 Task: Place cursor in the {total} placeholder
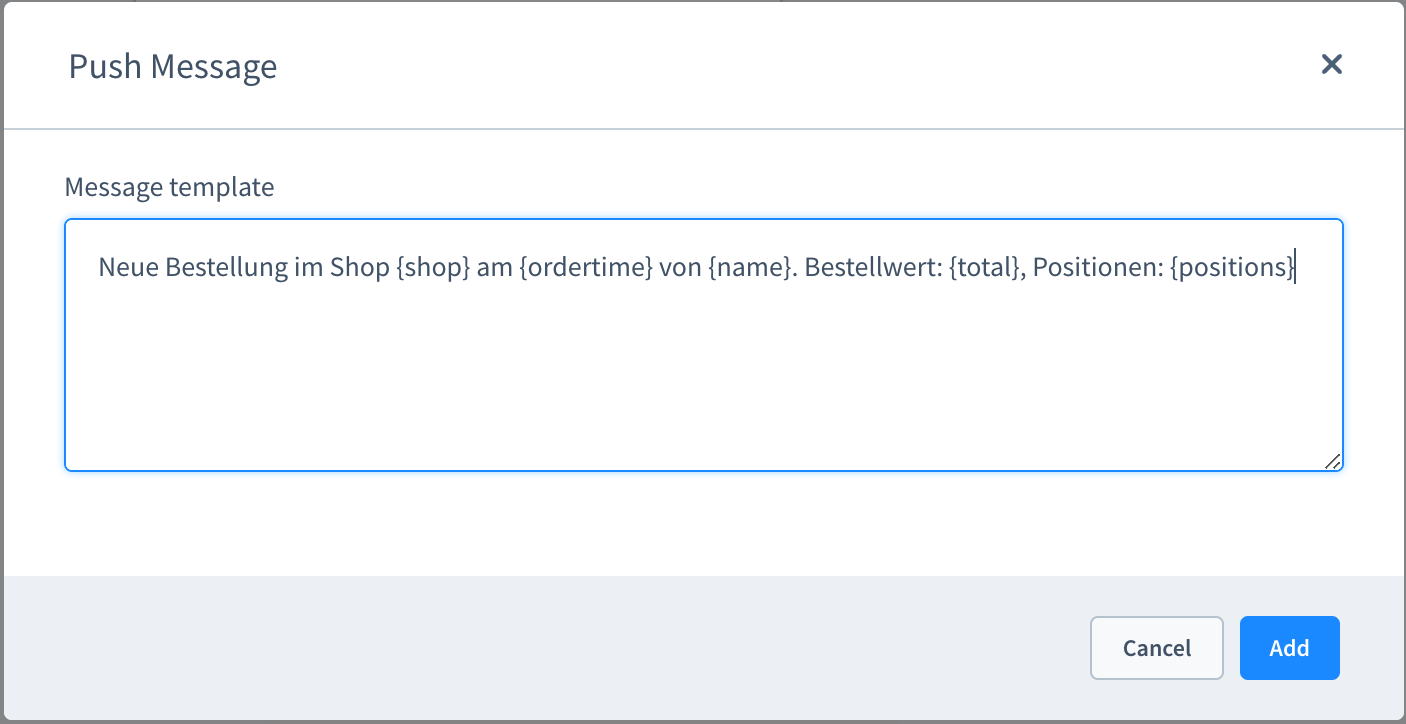[986, 268]
